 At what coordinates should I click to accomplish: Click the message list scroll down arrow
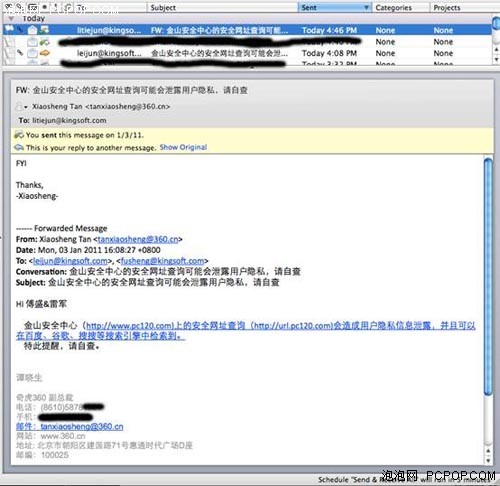click(496, 59)
